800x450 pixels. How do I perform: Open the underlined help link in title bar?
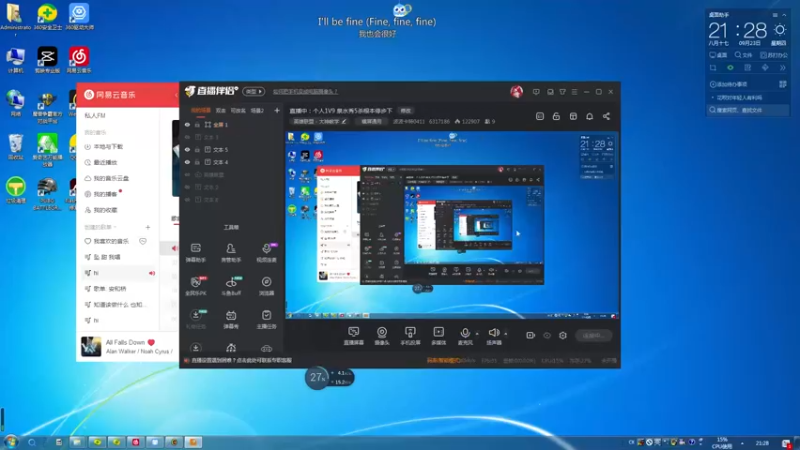point(305,92)
